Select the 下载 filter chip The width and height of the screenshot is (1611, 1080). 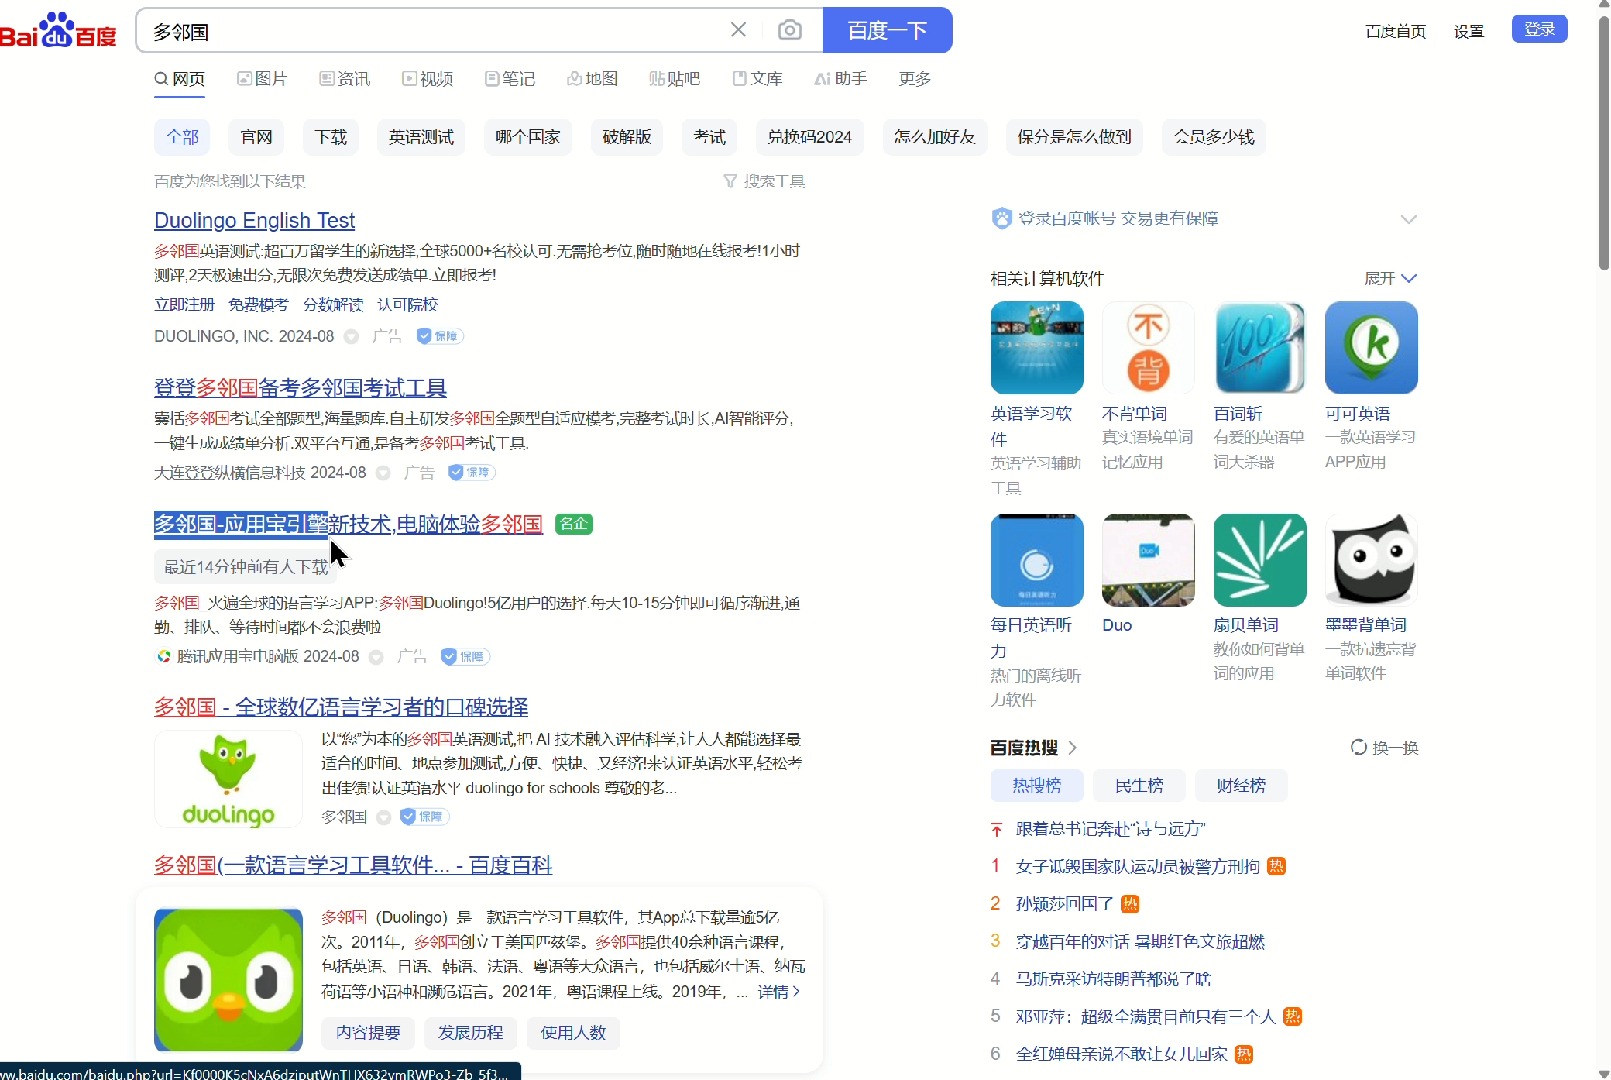[x=331, y=137]
